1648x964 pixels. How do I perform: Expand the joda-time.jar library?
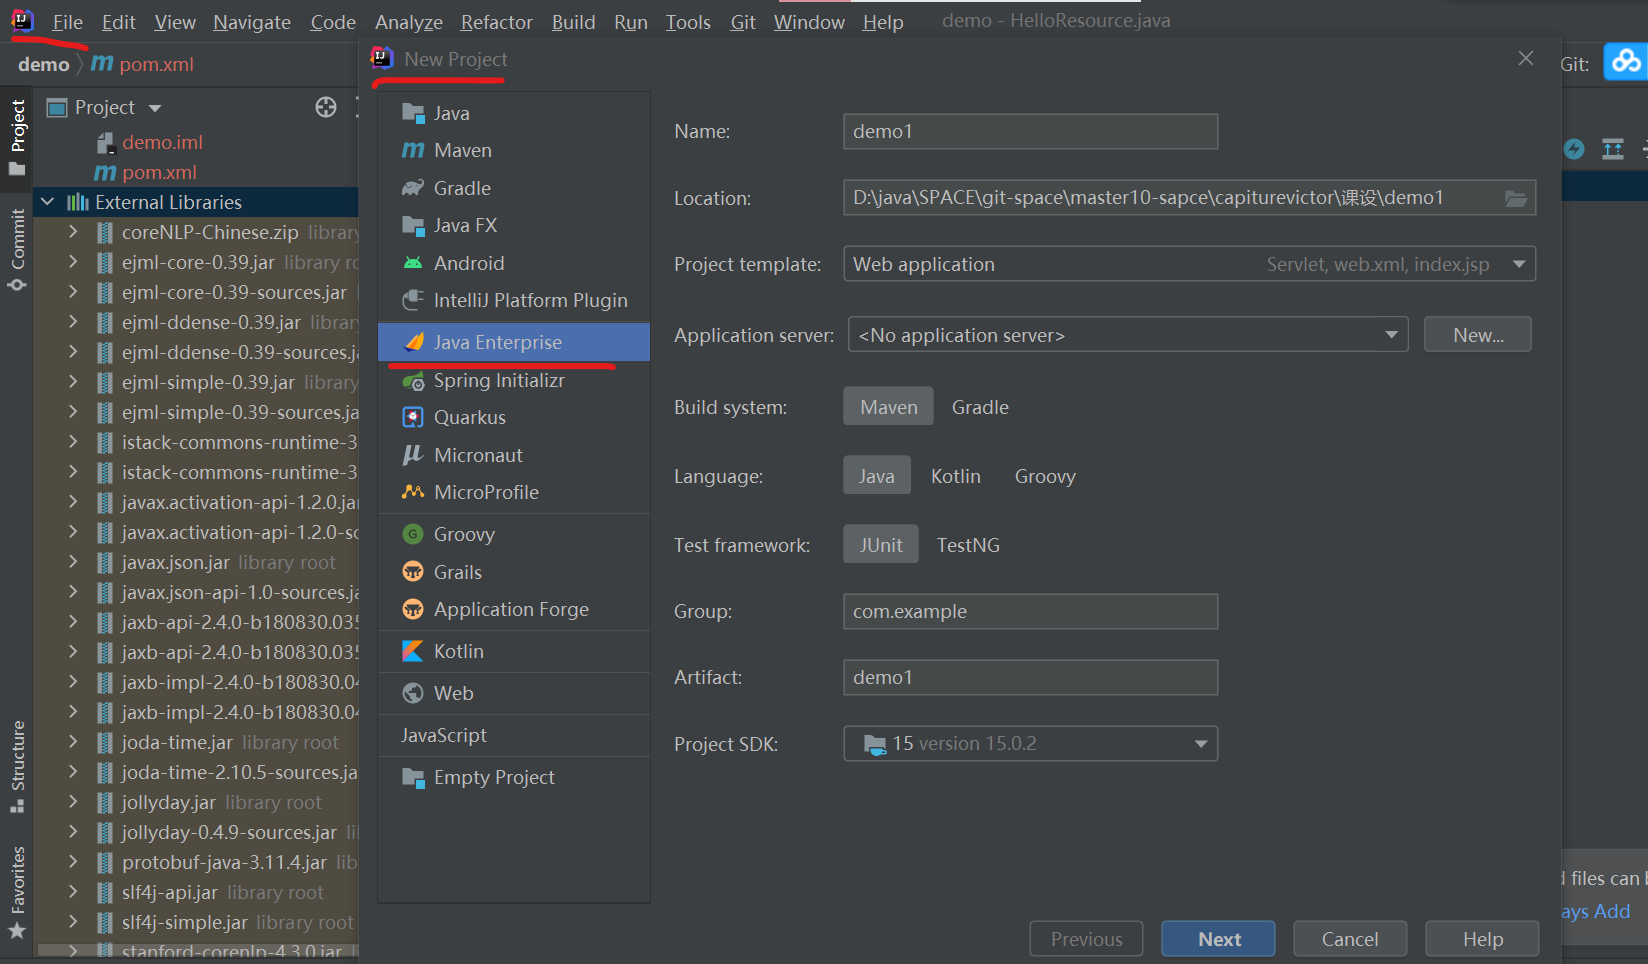73,742
